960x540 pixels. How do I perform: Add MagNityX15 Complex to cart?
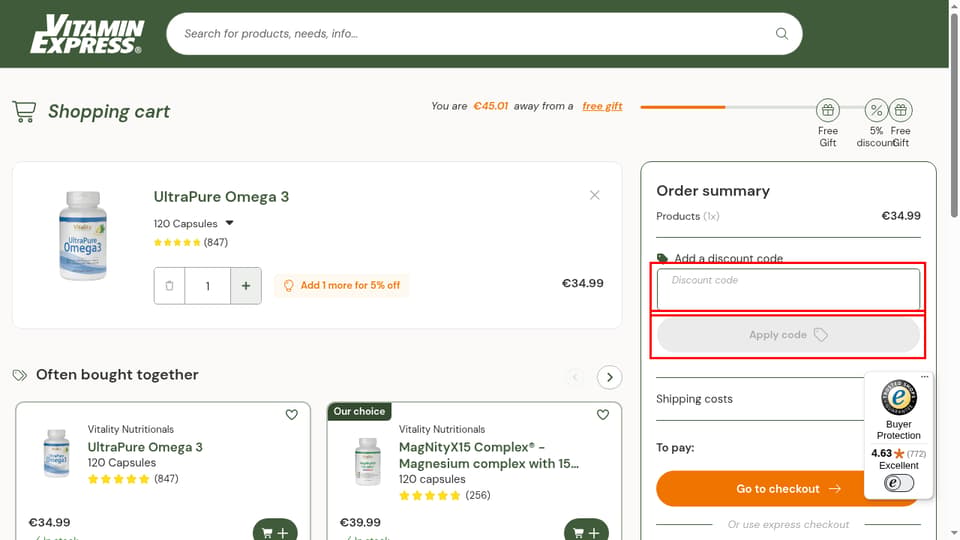click(x=587, y=532)
